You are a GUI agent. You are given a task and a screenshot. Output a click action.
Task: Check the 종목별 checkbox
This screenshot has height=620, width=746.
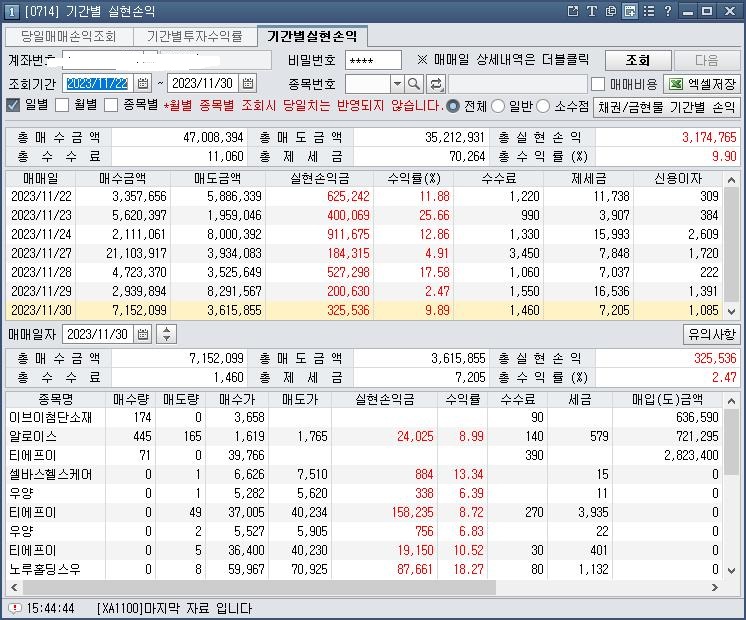(111, 105)
